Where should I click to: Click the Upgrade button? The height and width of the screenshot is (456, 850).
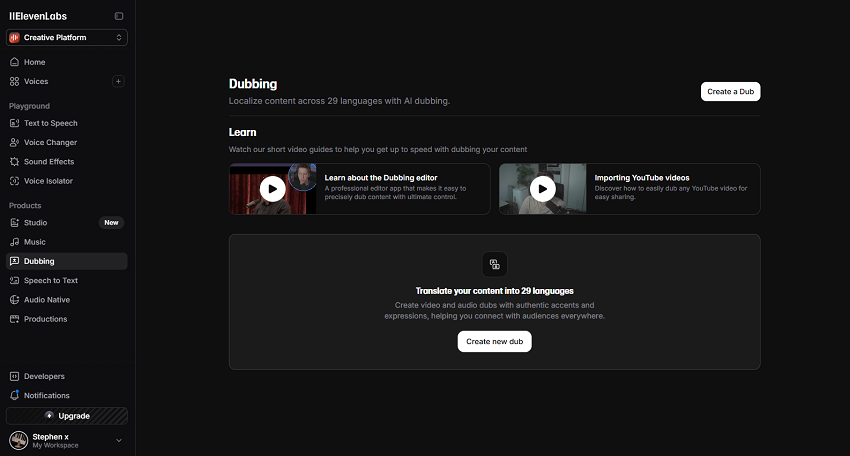tap(67, 415)
